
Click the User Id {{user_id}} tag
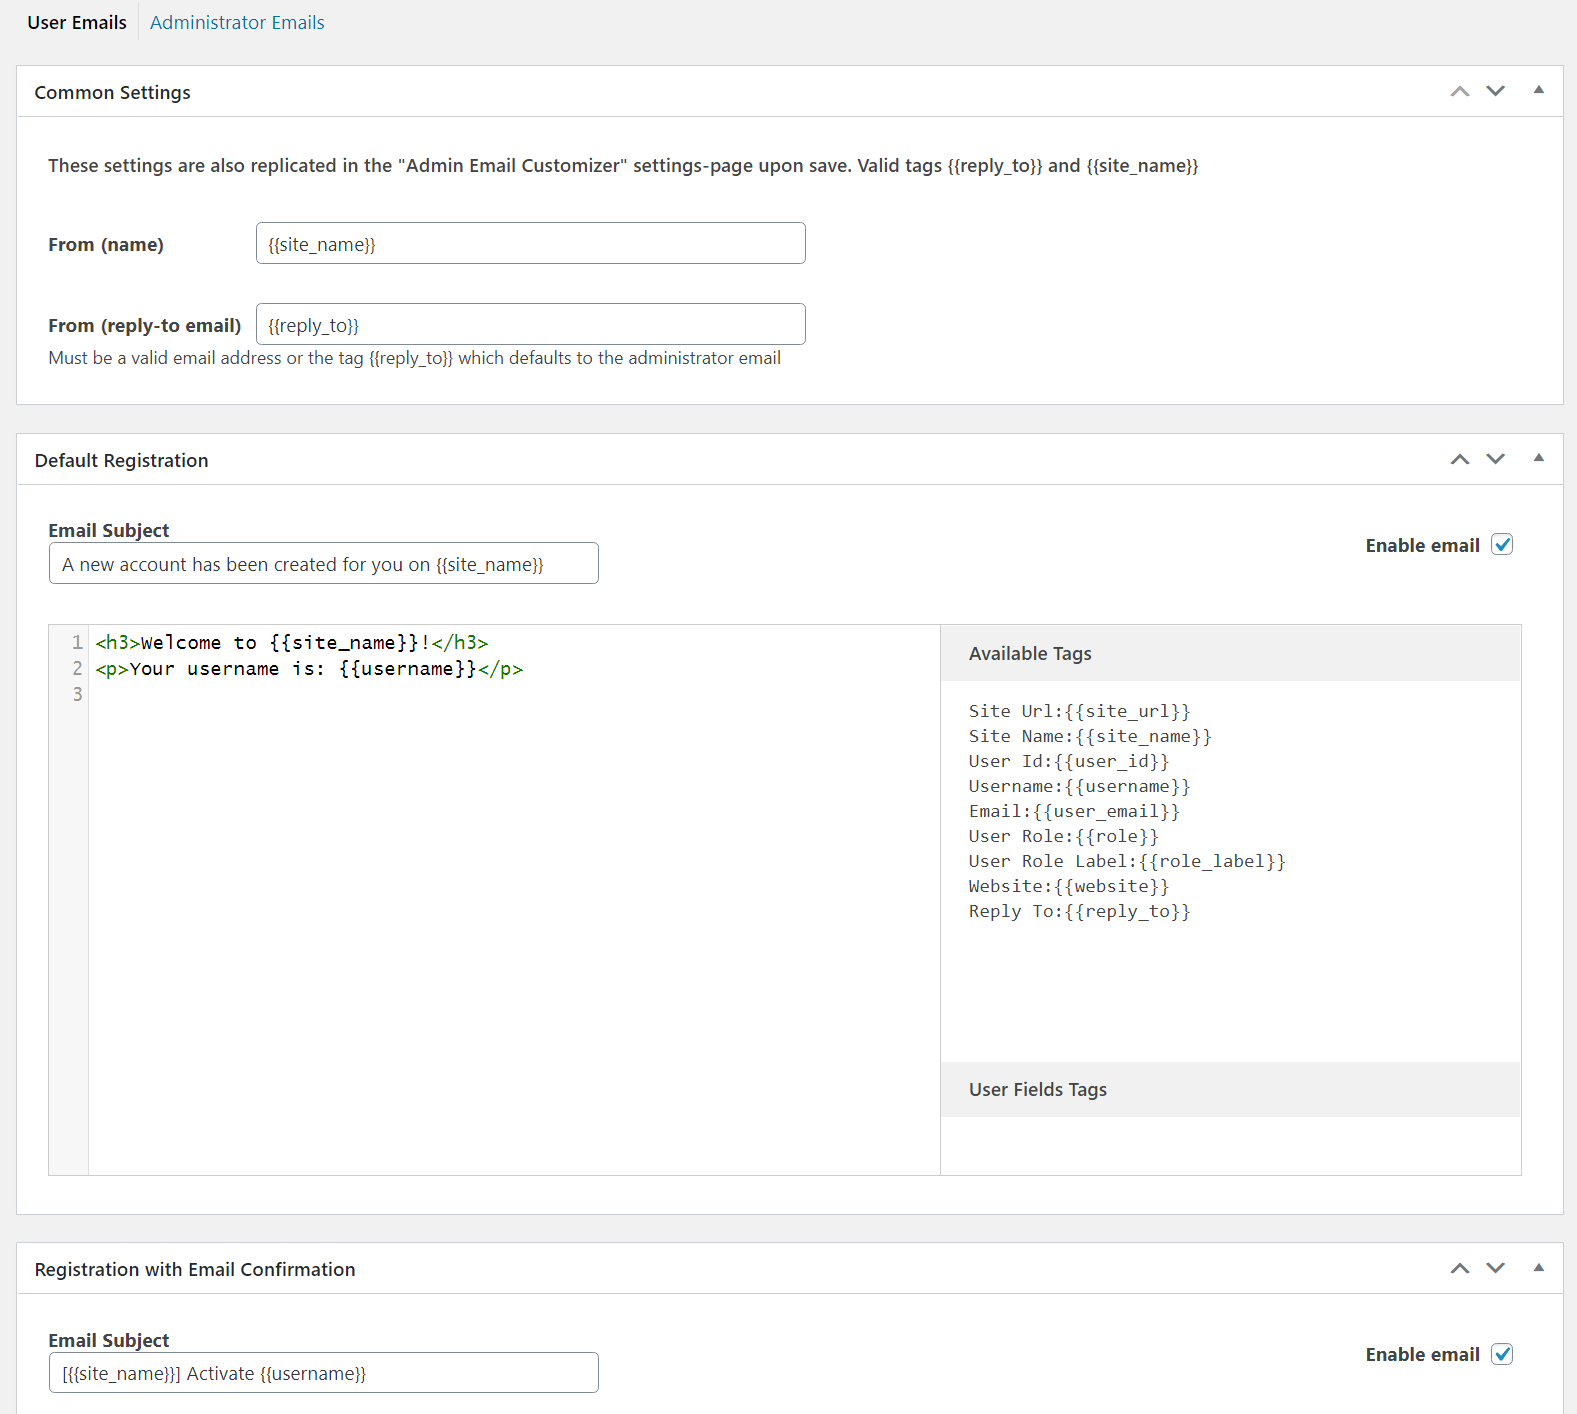(1068, 761)
